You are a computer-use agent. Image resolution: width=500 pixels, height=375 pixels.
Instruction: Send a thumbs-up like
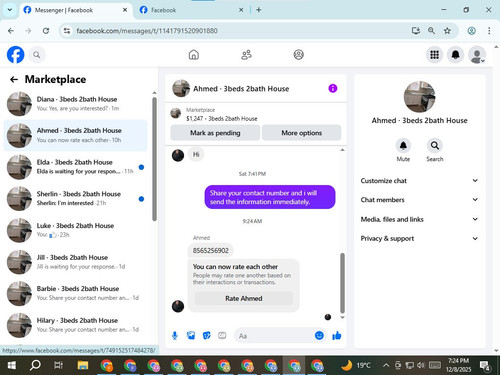[337, 335]
